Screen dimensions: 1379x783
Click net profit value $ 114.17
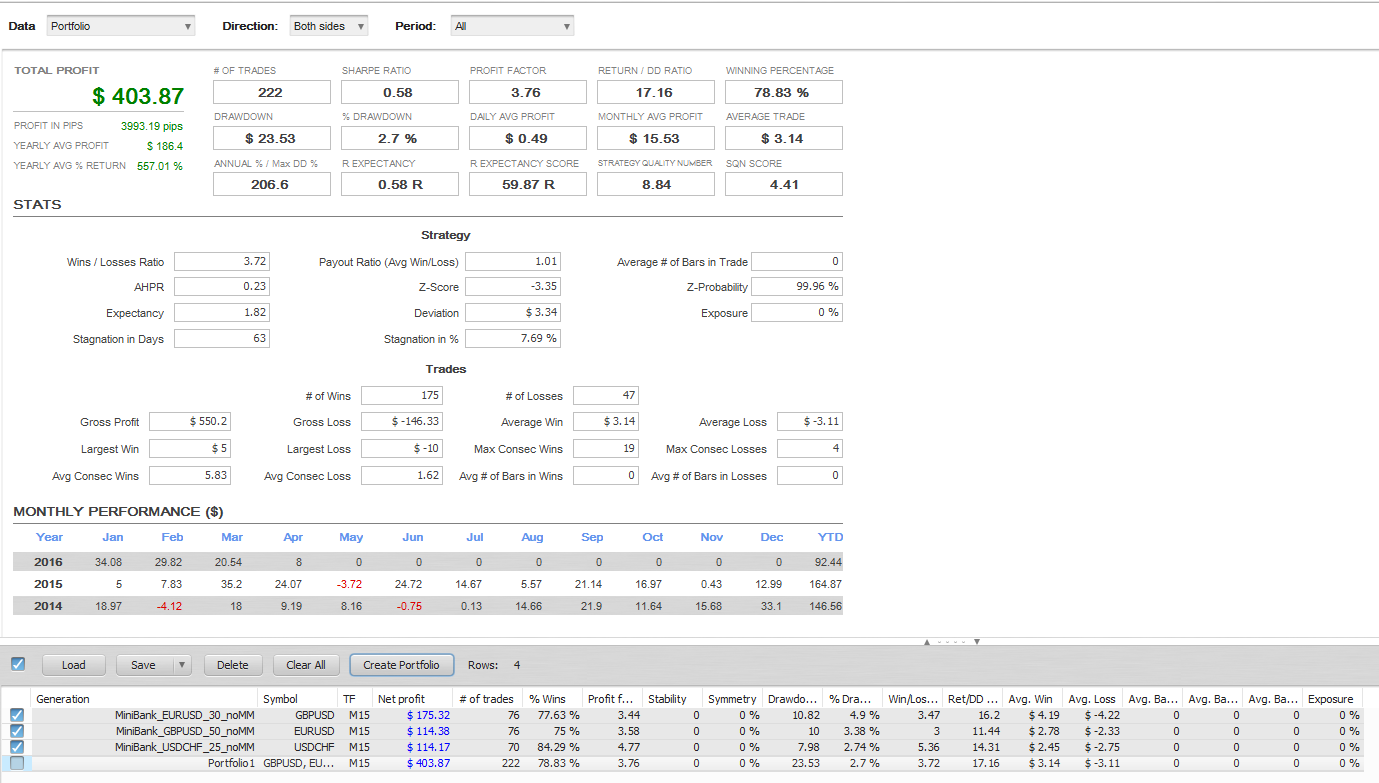[x=428, y=747]
